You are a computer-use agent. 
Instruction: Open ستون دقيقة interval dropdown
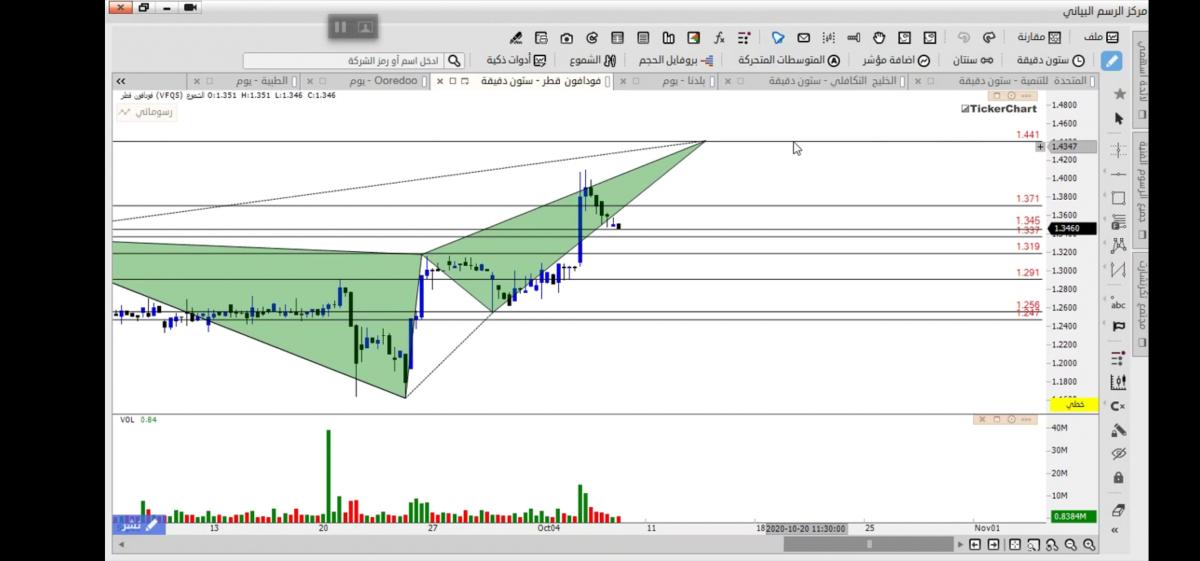[1051, 60]
